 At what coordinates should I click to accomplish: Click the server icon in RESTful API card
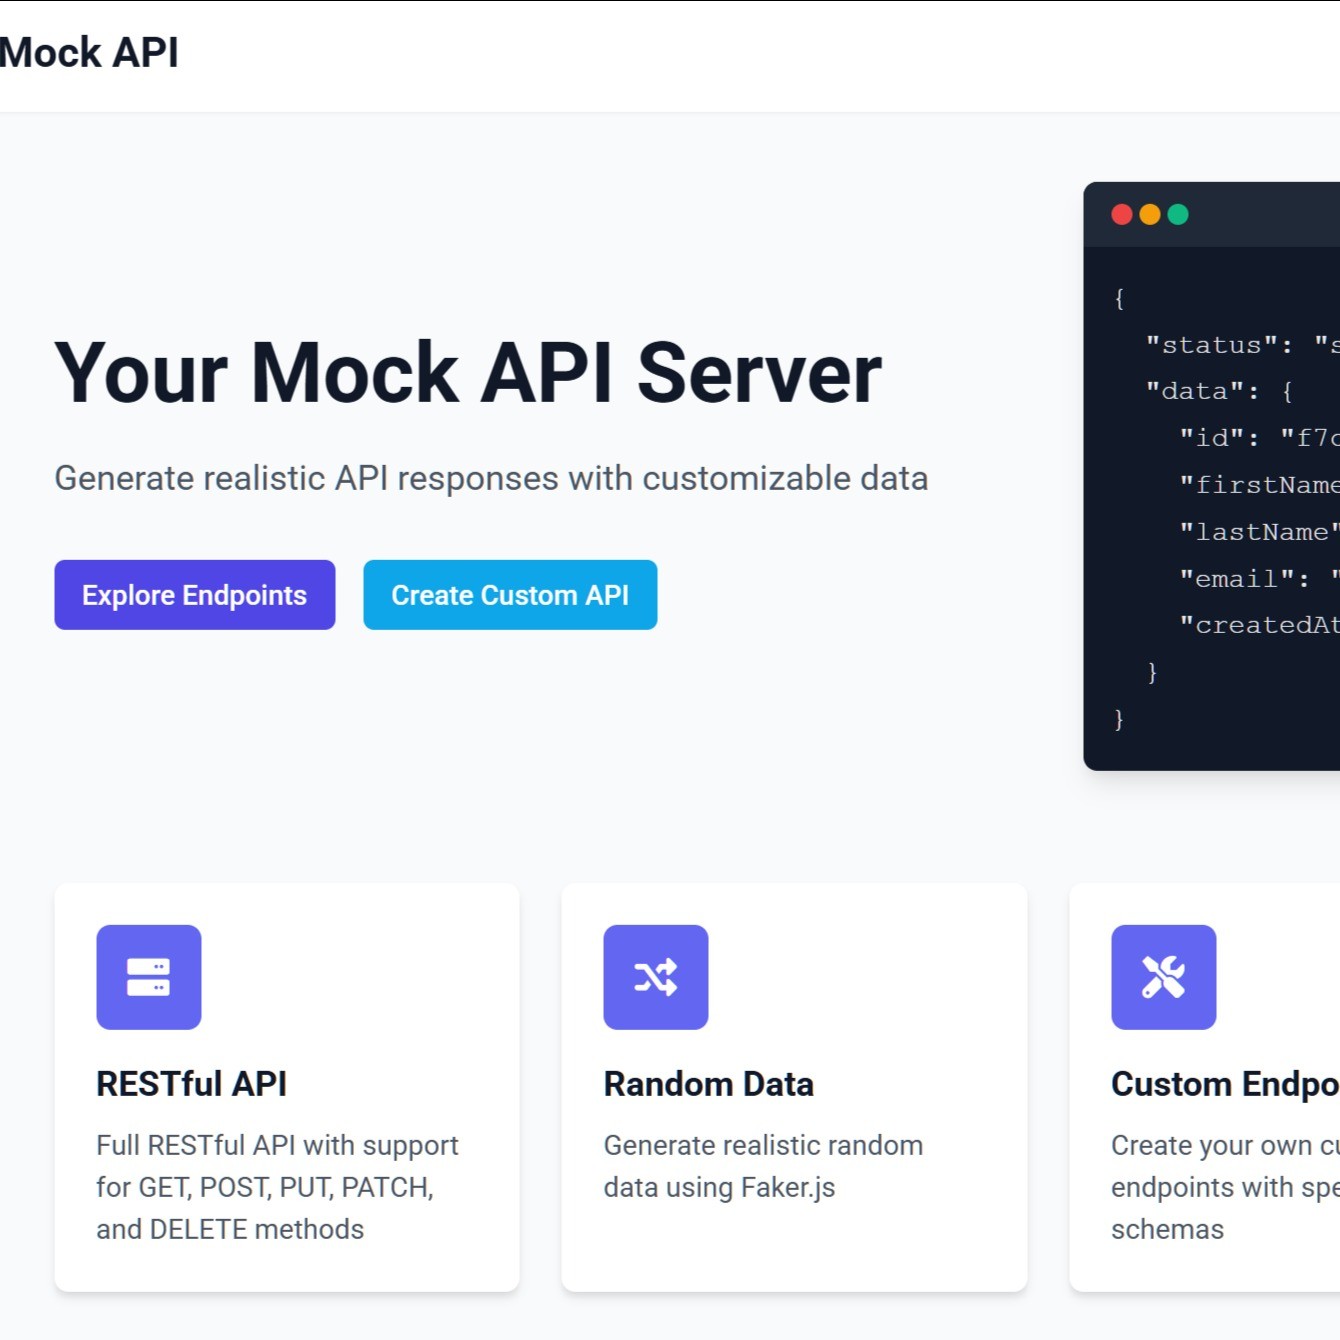(x=148, y=977)
